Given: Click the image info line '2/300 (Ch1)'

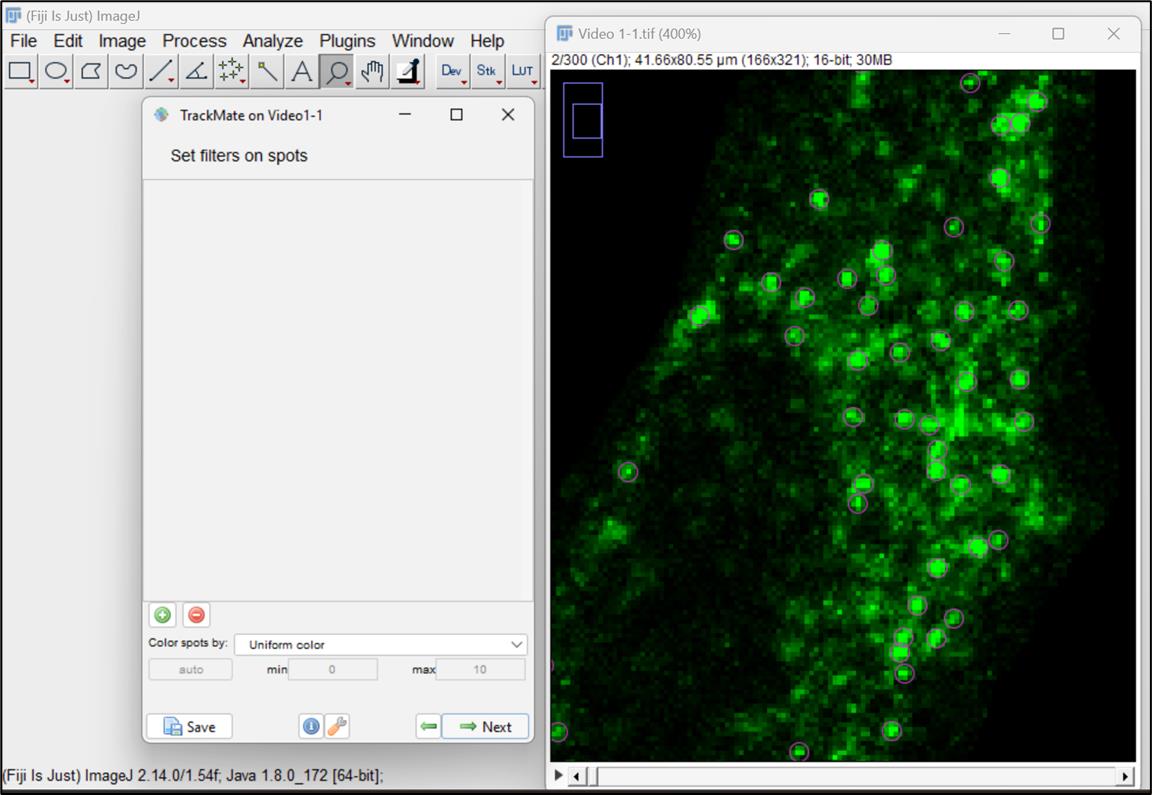Looking at the screenshot, I should (721, 60).
